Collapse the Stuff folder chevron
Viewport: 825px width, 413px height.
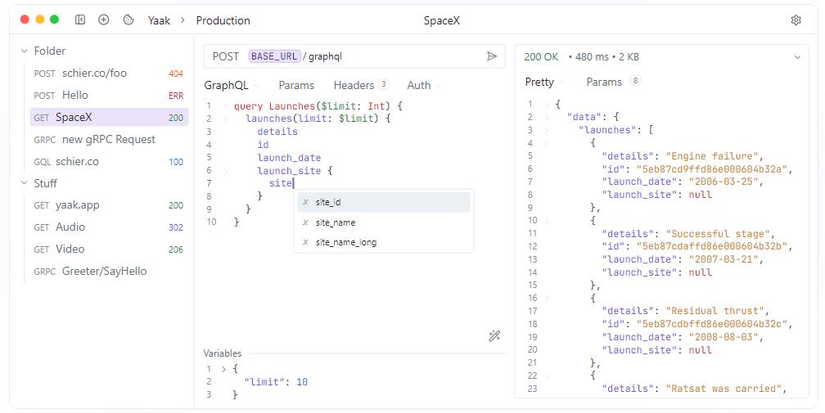[25, 183]
